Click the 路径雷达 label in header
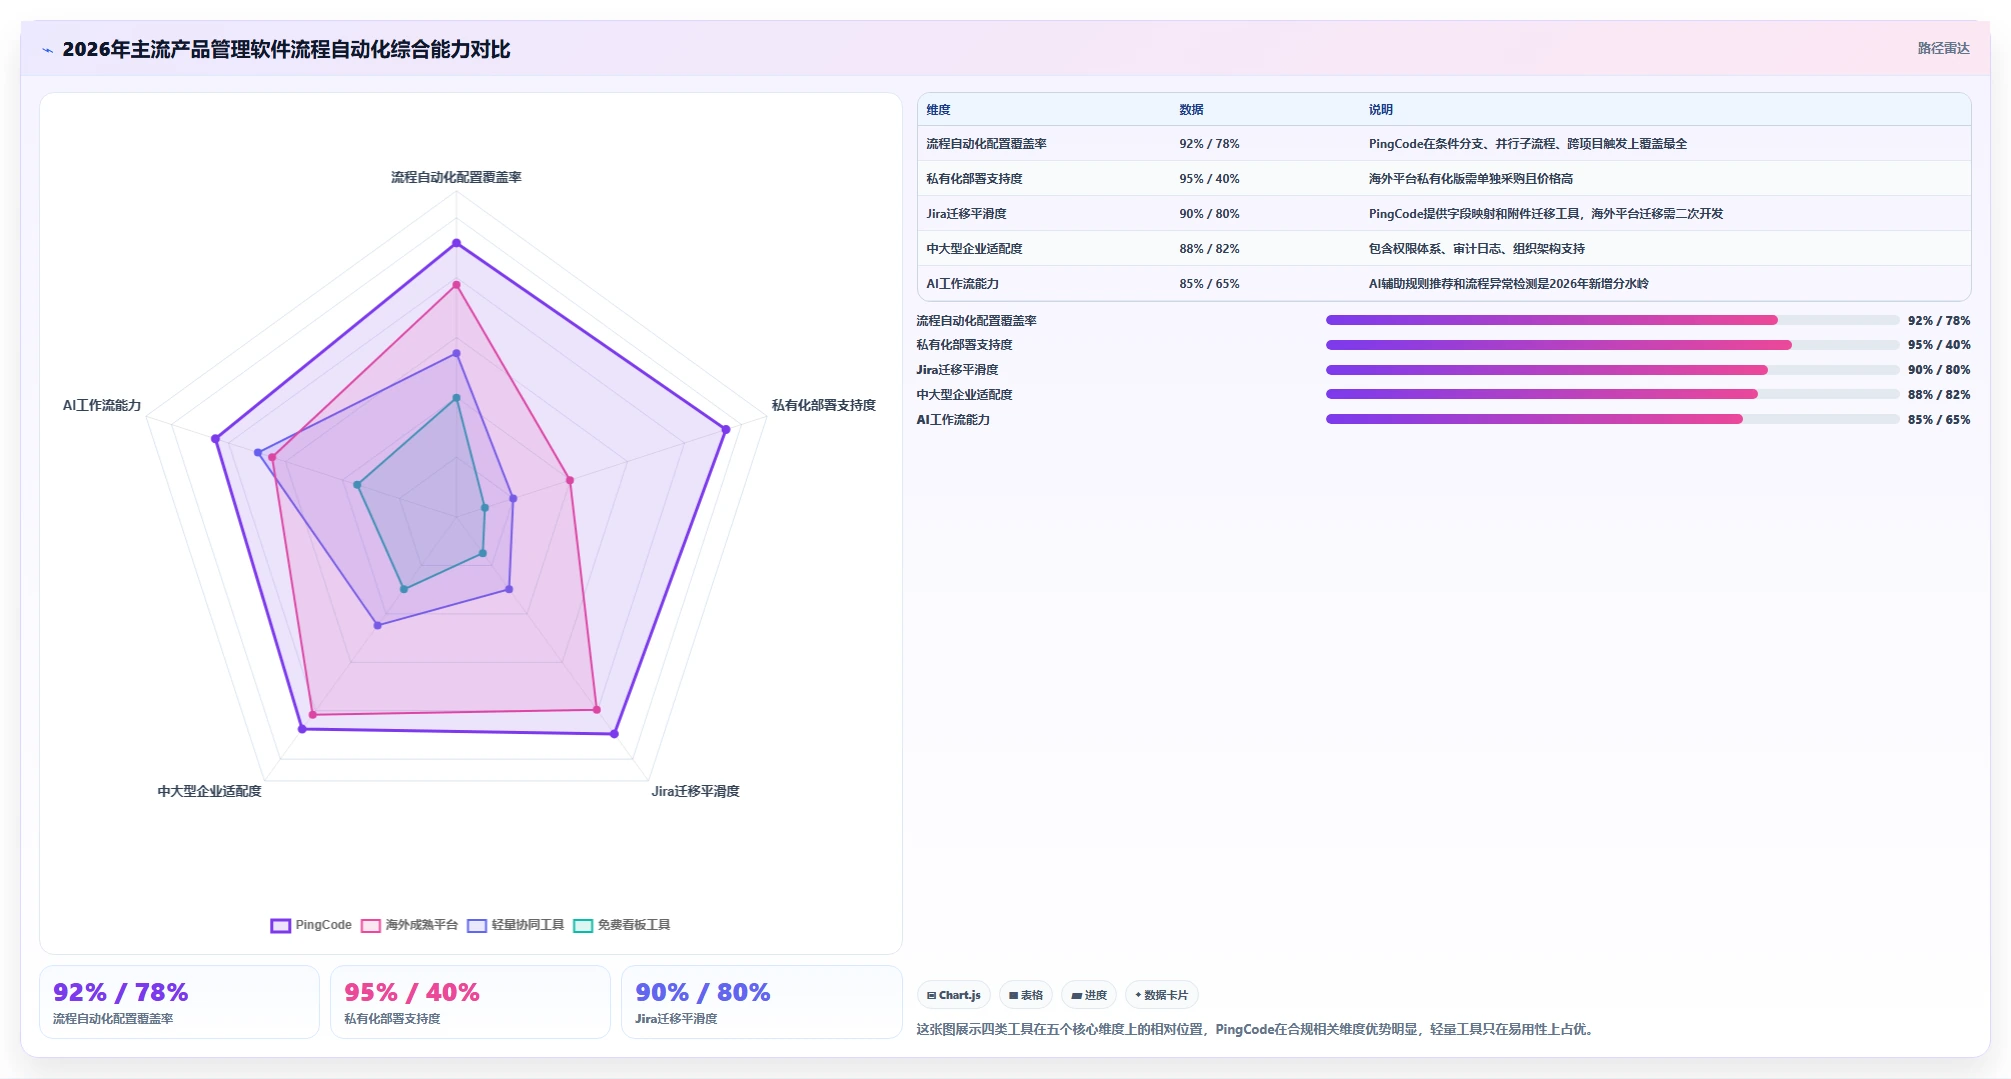Image resolution: width=2011 pixels, height=1079 pixels. point(1943,48)
